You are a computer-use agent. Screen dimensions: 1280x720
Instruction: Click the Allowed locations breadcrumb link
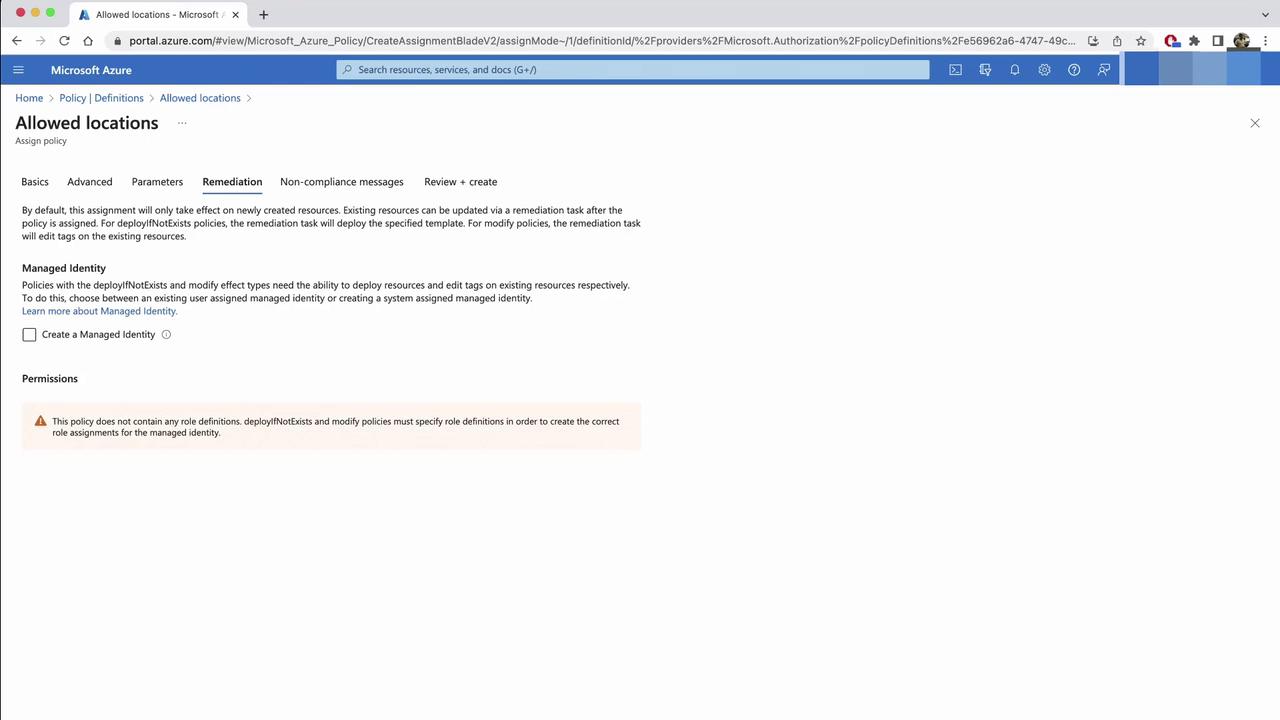click(200, 98)
